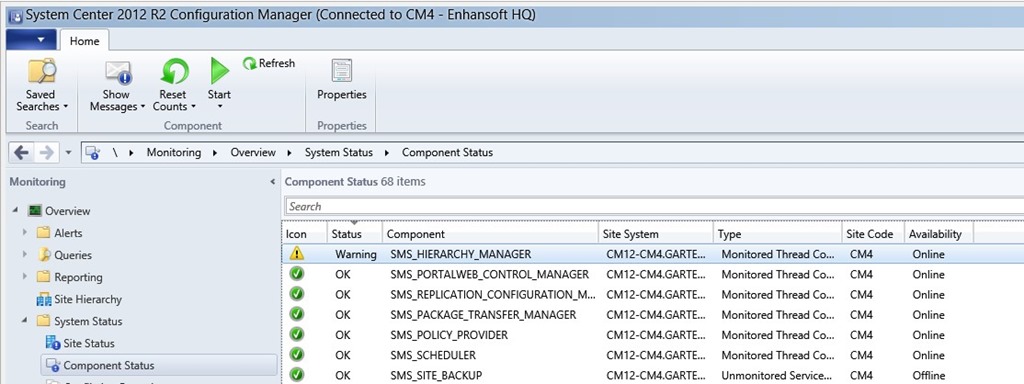Click Unmonitored Service type cell

pos(777,376)
